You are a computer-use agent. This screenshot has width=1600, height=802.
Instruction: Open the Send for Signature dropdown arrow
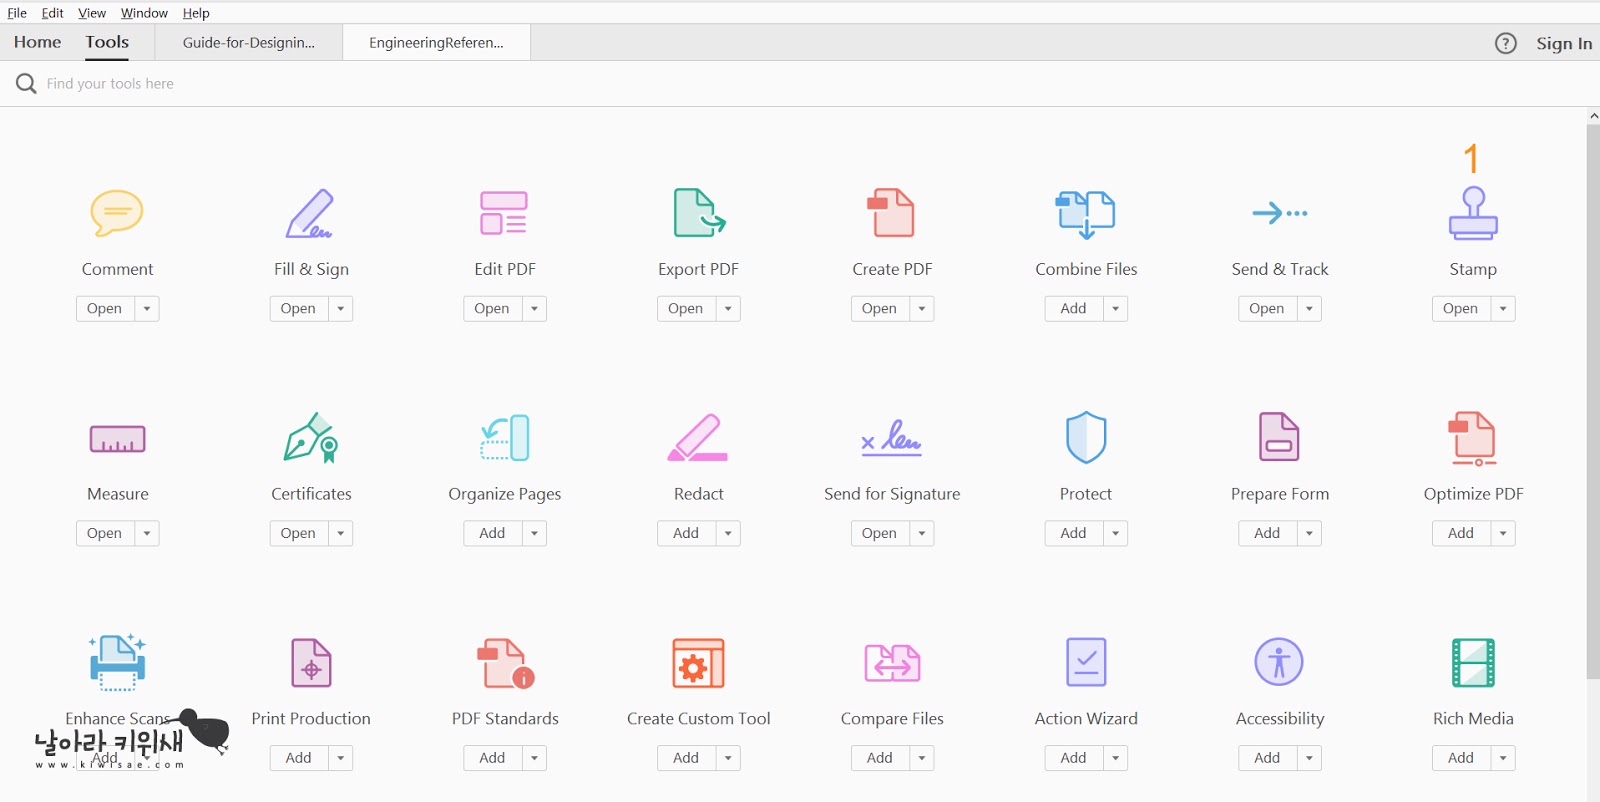(922, 534)
